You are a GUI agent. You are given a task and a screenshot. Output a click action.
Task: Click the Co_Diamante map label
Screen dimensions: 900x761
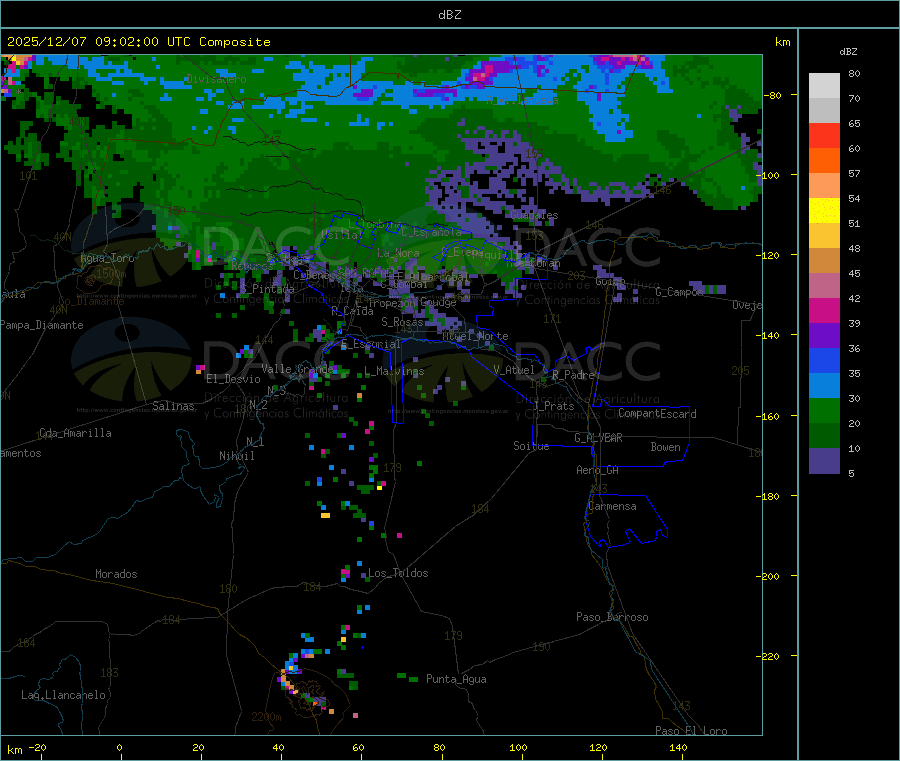coord(91,301)
